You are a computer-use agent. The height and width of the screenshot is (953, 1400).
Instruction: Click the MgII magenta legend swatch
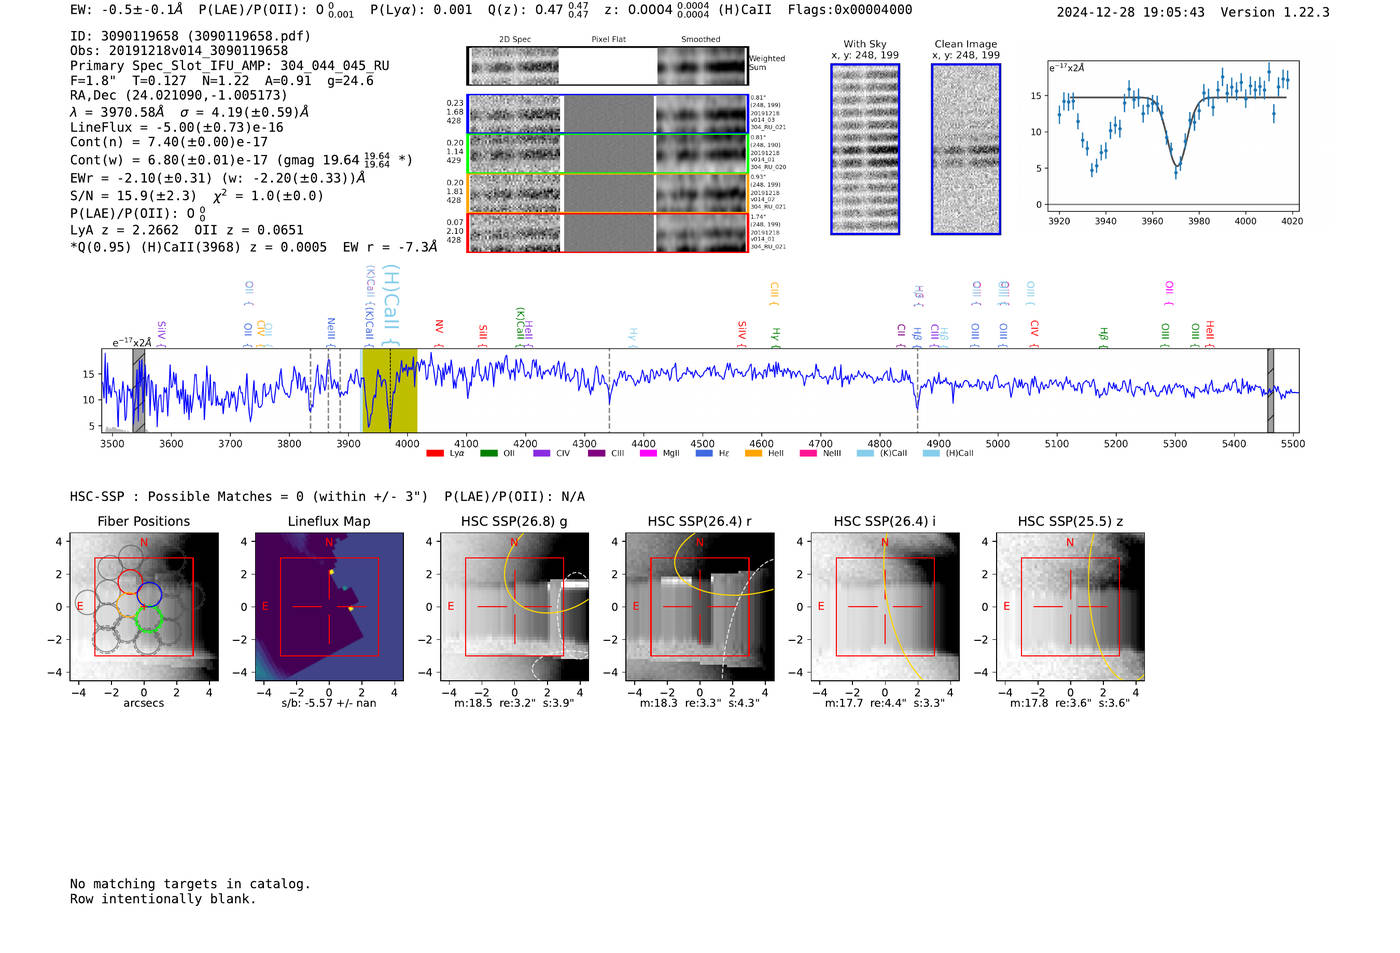click(649, 453)
